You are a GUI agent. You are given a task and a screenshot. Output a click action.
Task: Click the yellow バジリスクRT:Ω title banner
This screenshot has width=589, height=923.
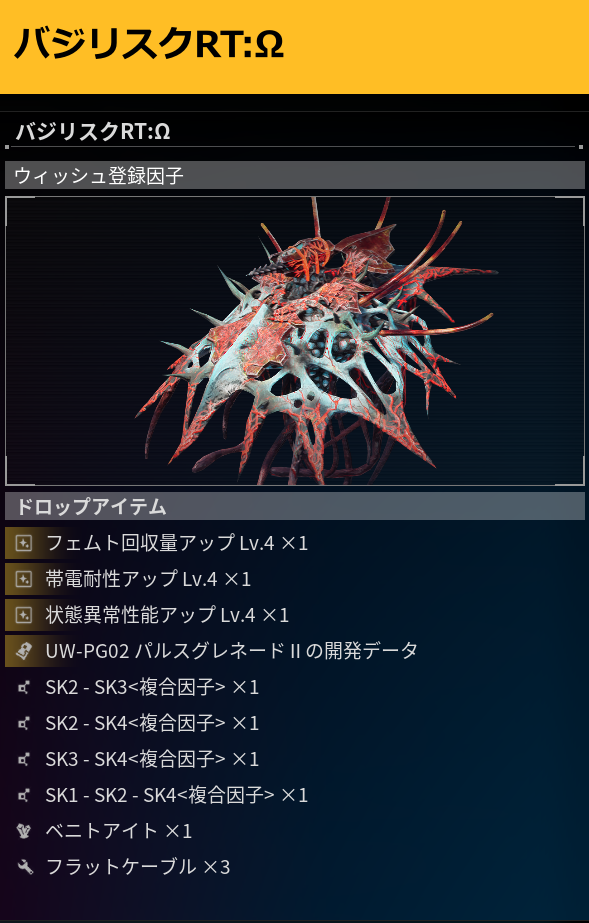[294, 47]
